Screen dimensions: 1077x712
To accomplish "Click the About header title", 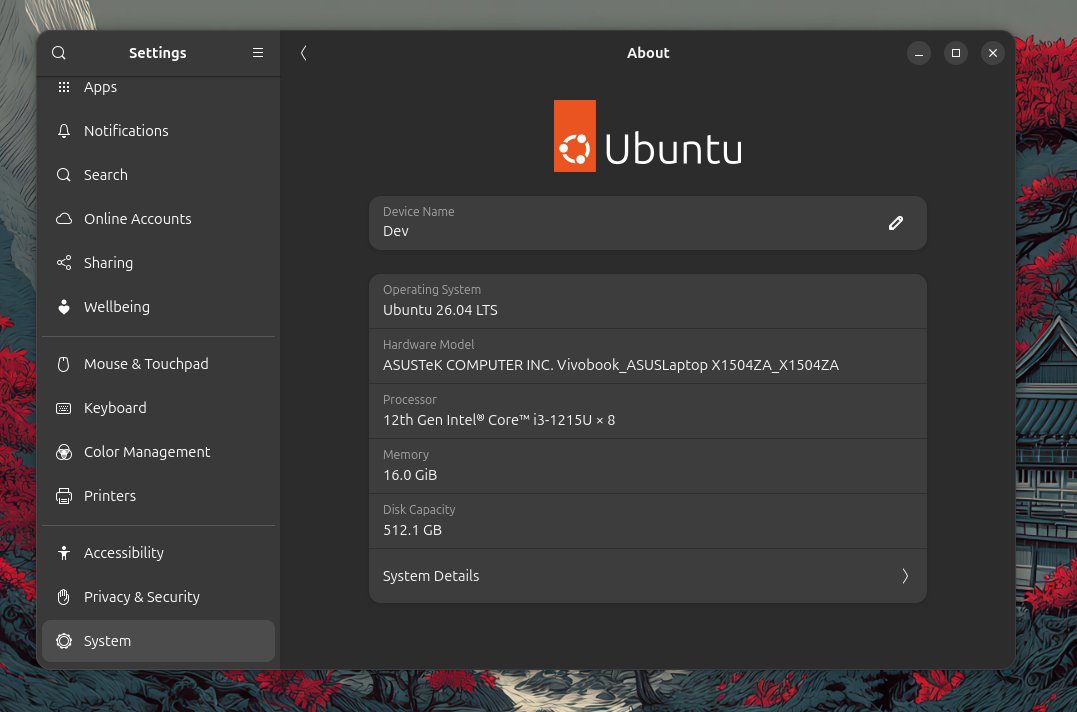I will (648, 53).
